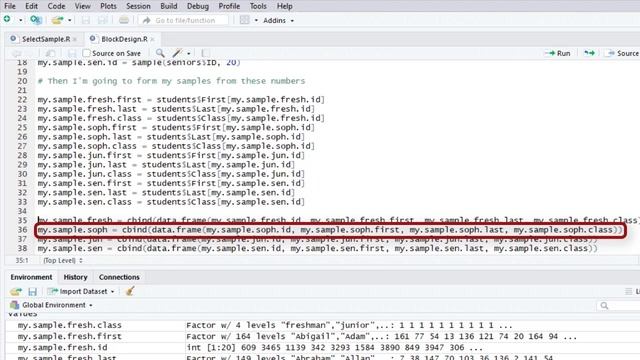
Task: Click the editor back navigation arrow
Action: pyautogui.click(x=17, y=53)
